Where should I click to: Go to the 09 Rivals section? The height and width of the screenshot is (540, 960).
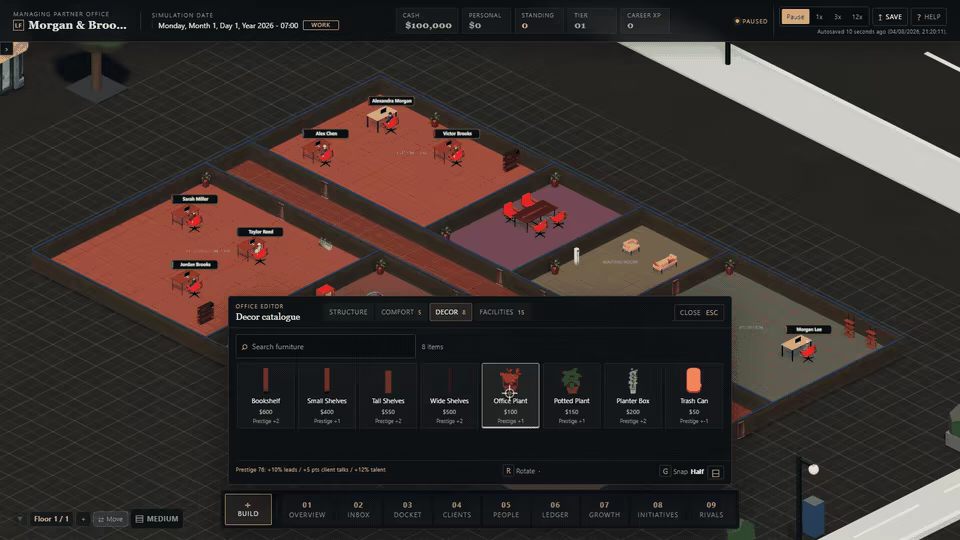(711, 509)
